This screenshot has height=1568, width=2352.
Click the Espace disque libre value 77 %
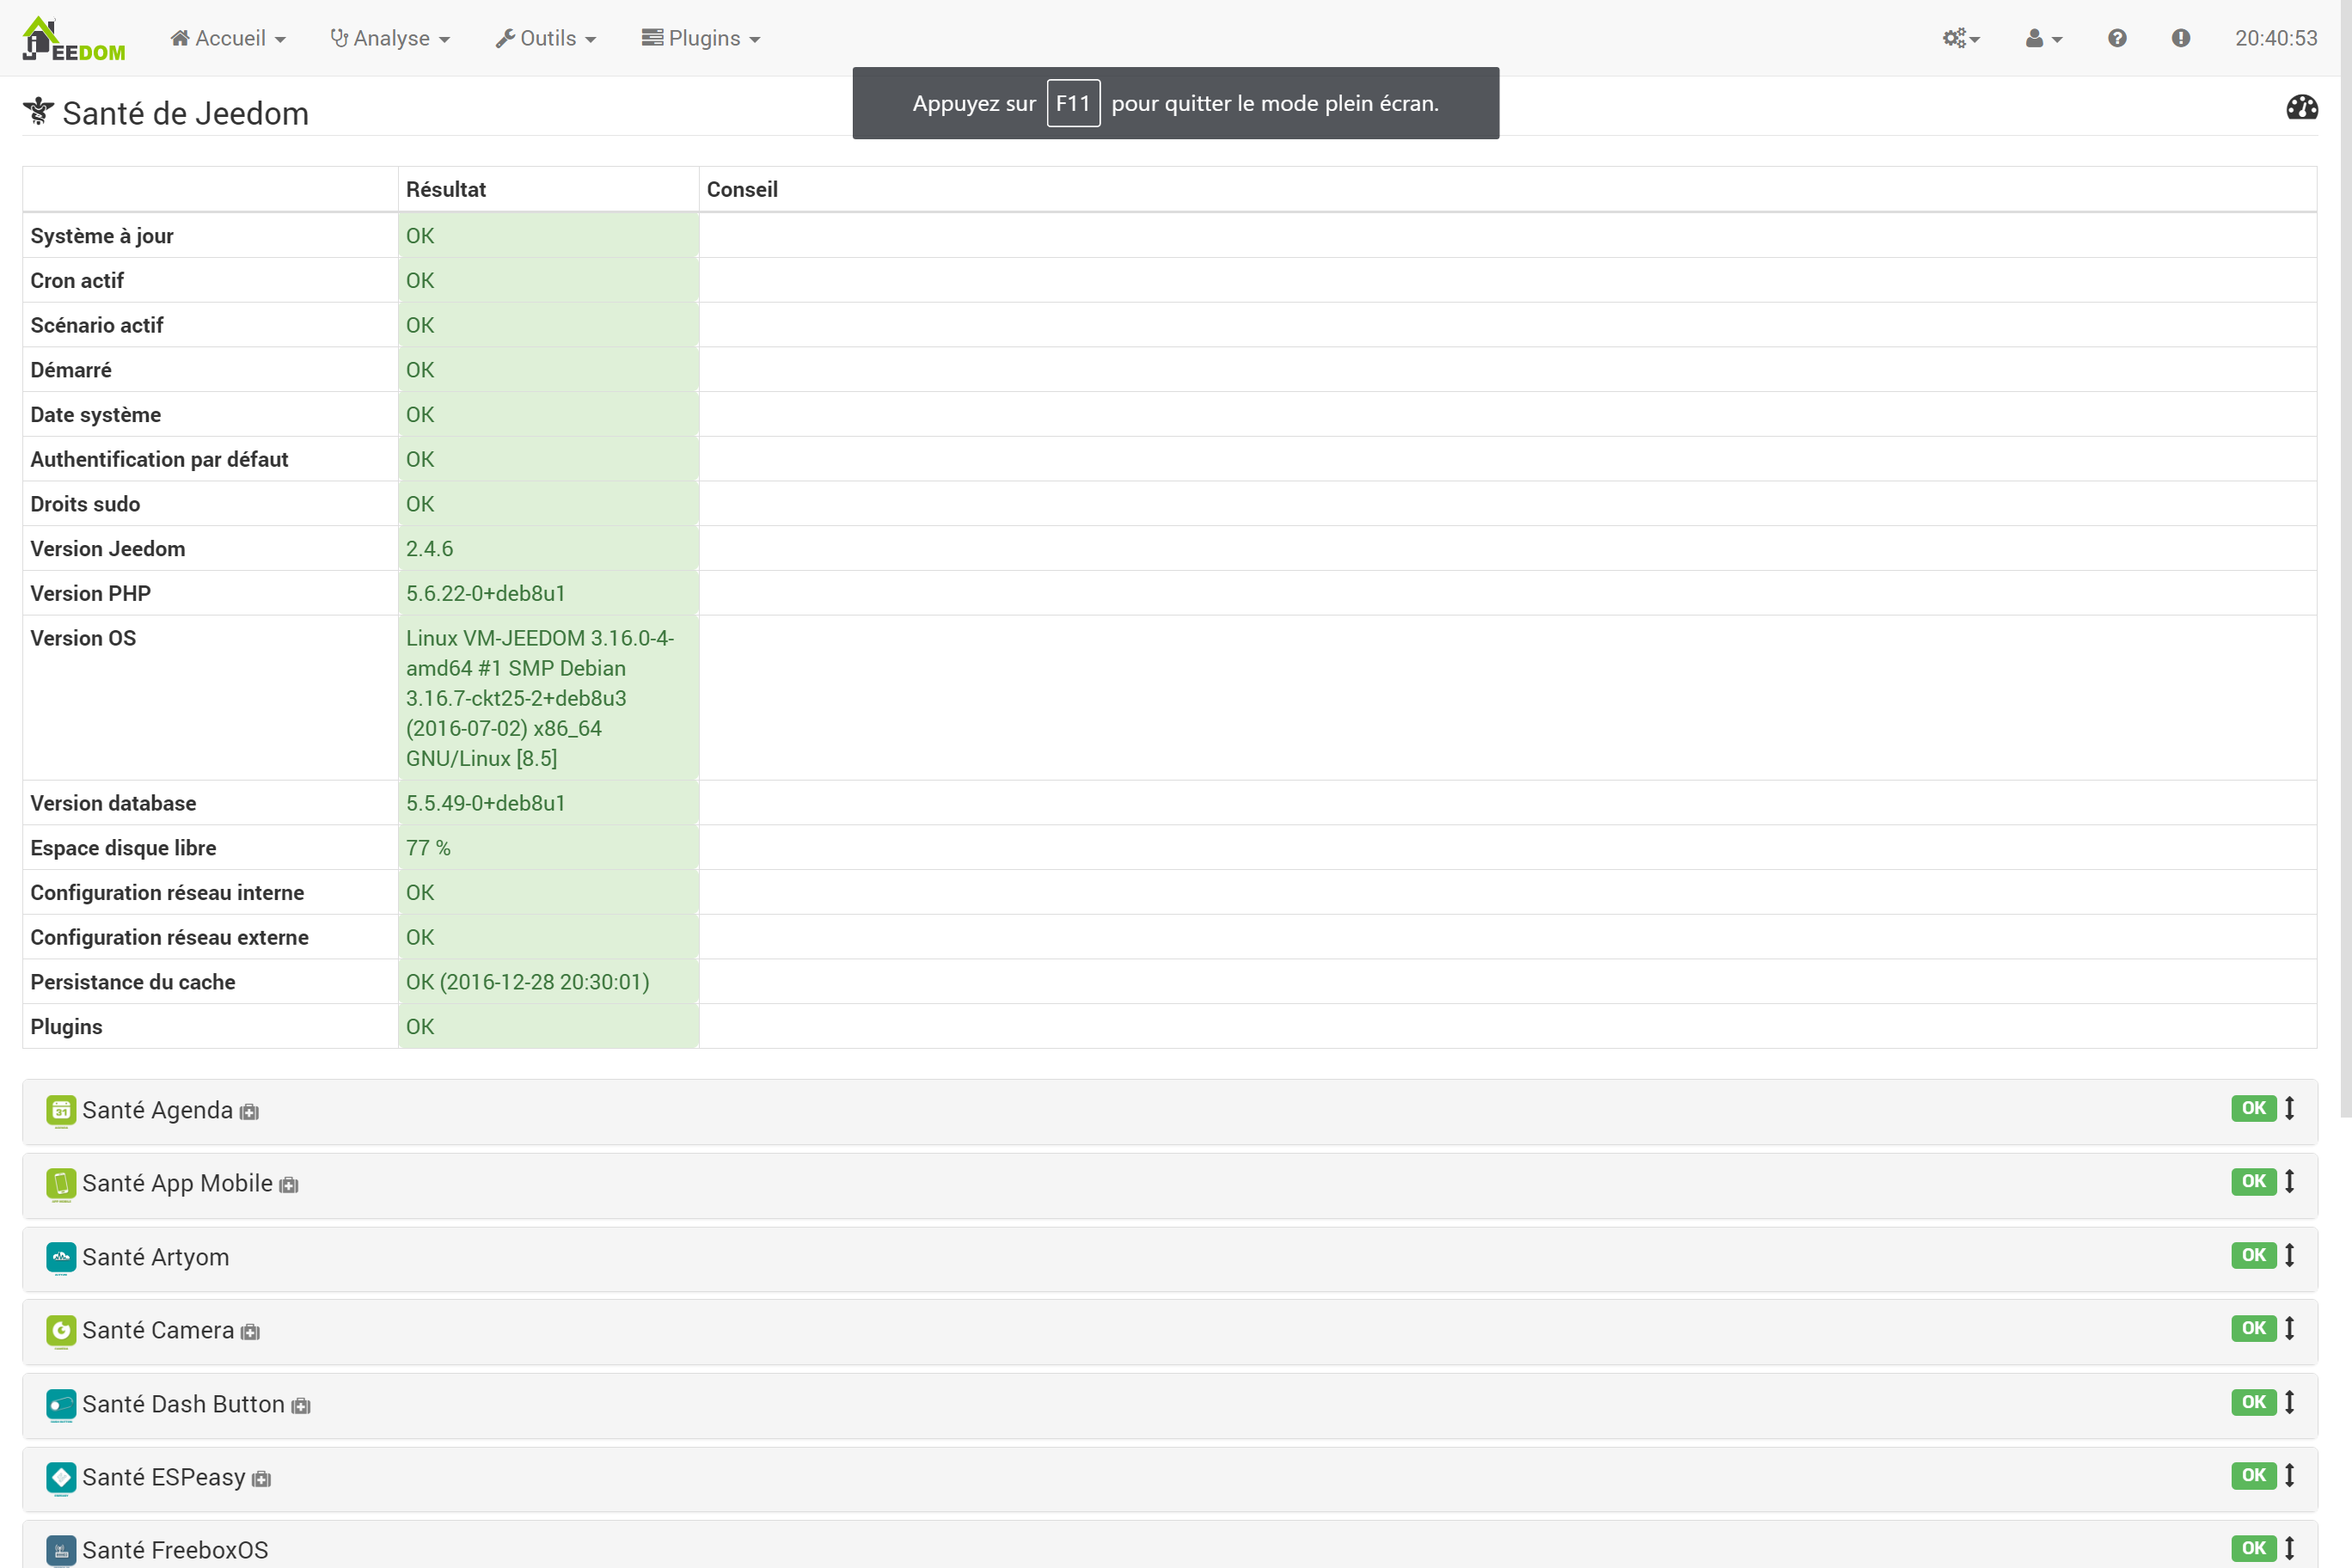(428, 848)
